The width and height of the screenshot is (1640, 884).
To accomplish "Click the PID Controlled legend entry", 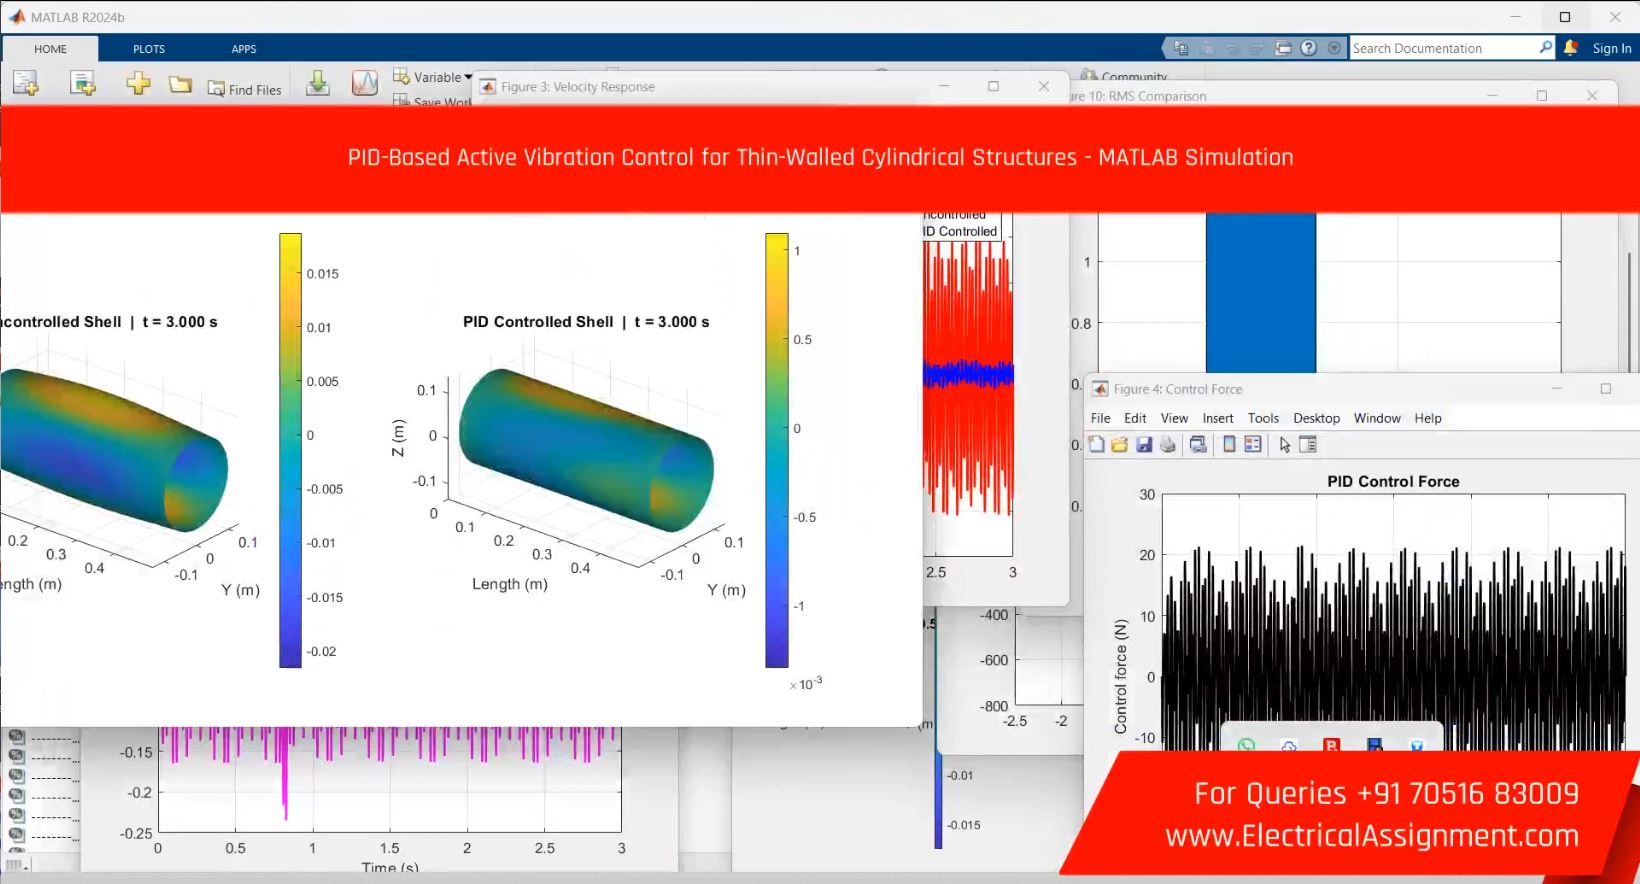I will click(x=960, y=231).
